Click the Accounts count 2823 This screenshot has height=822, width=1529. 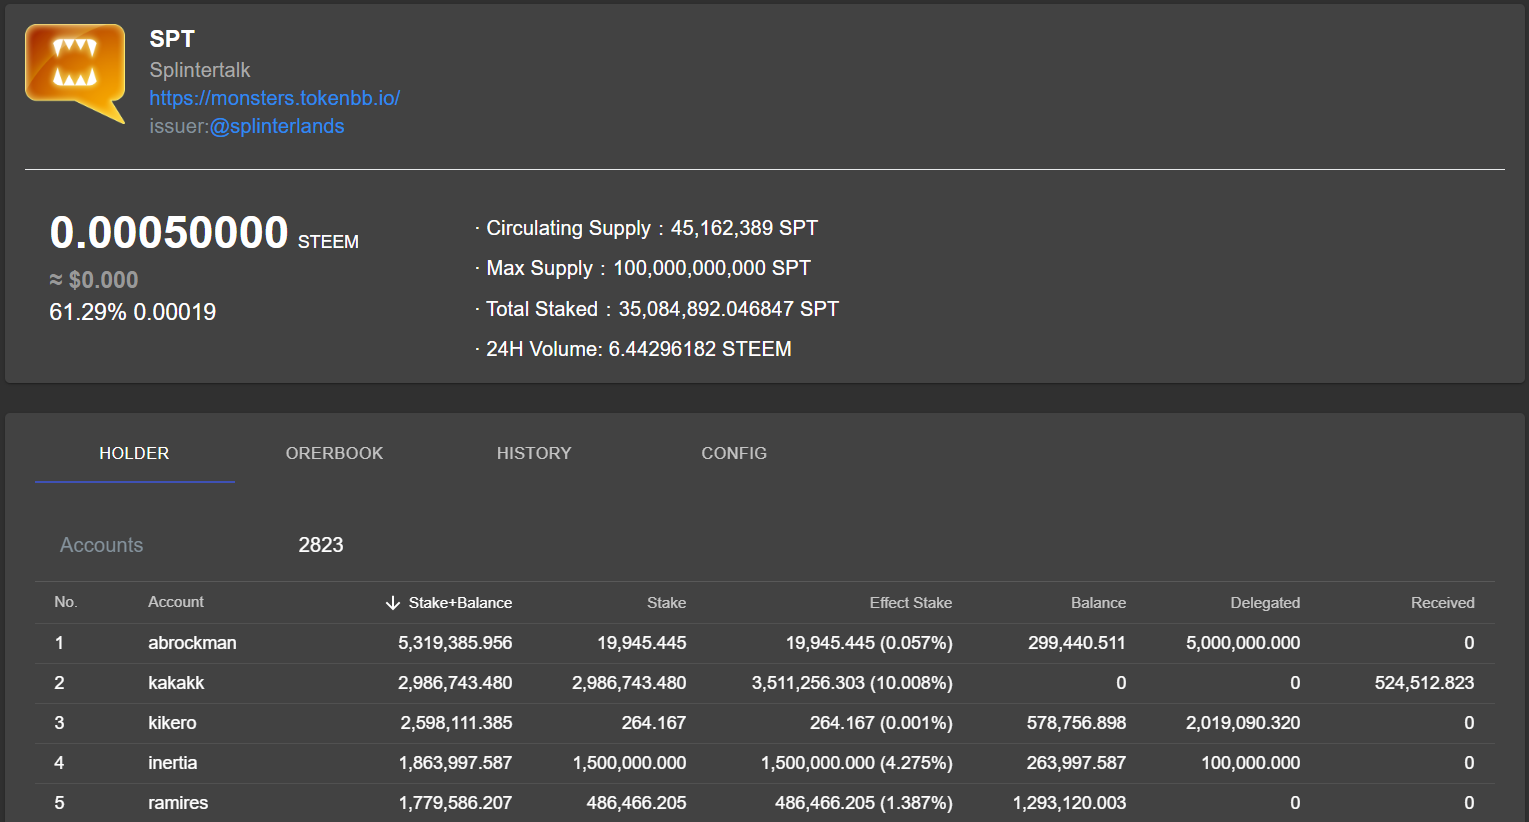point(321,545)
